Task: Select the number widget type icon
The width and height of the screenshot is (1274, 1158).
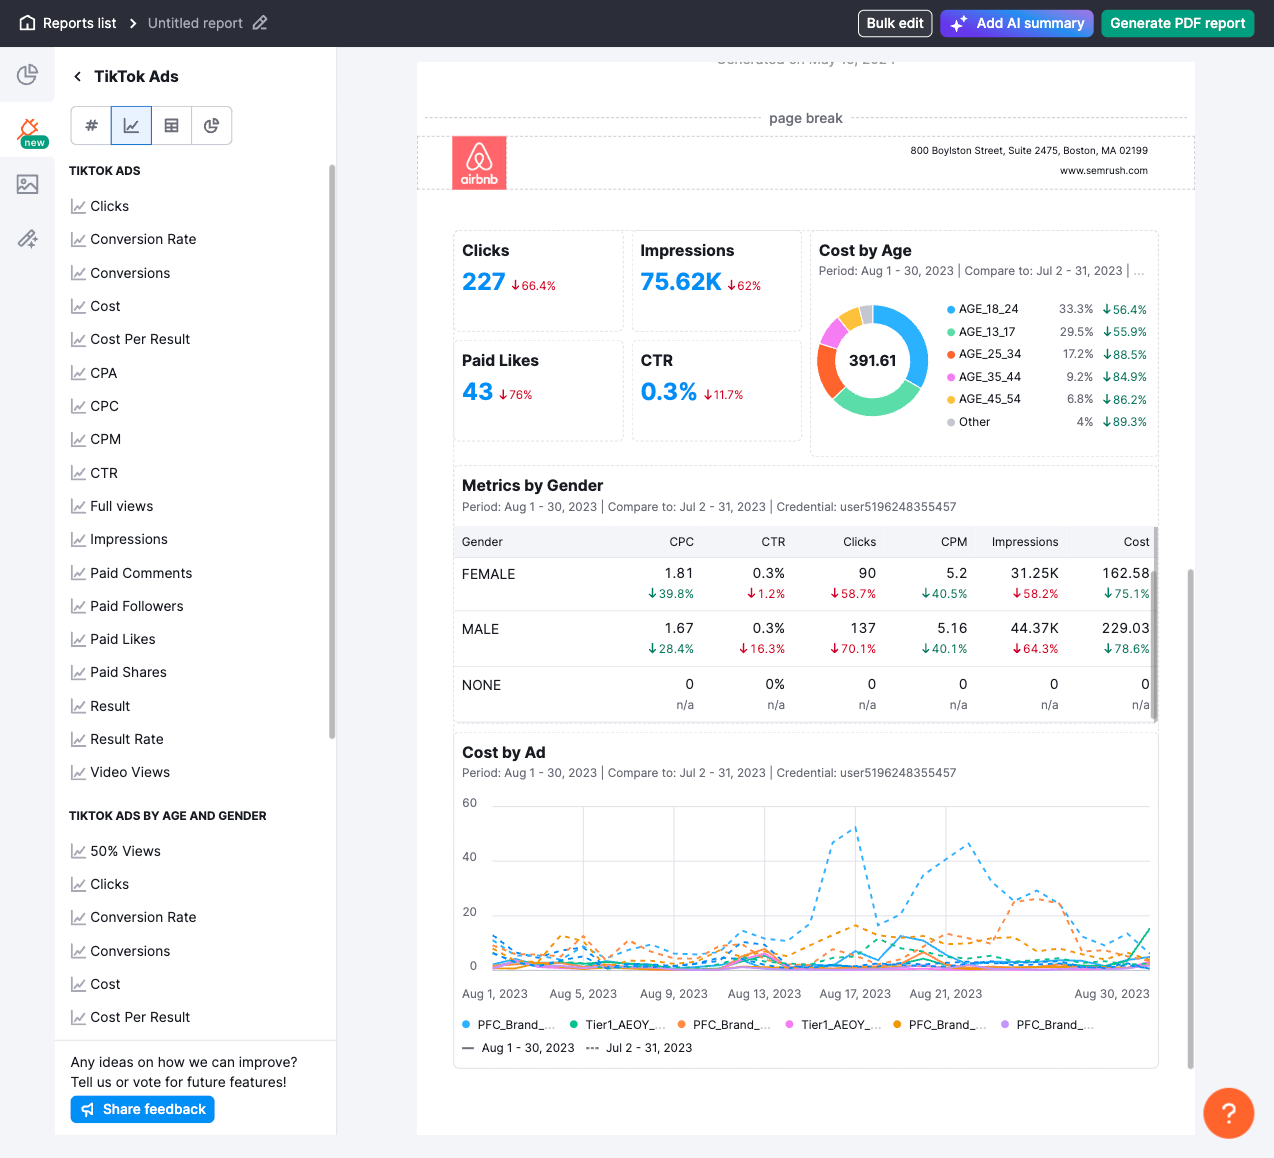Action: [91, 125]
